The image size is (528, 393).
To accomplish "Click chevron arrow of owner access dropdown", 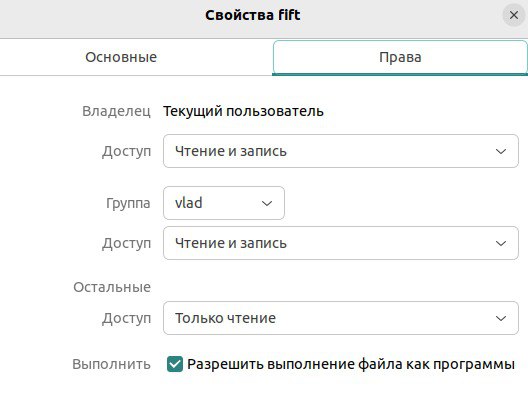I will 501,152.
